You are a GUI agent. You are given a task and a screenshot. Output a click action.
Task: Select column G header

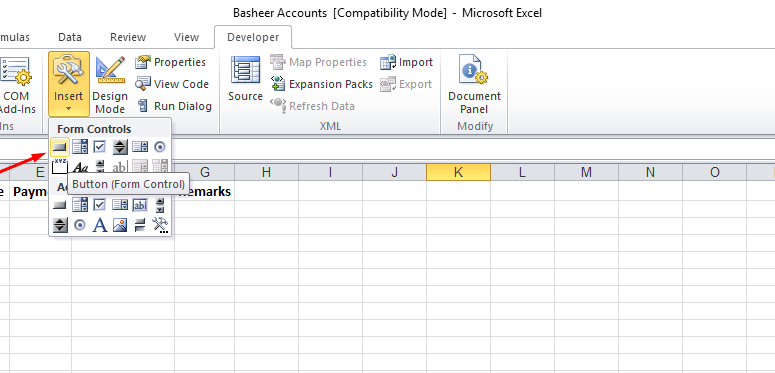click(205, 172)
